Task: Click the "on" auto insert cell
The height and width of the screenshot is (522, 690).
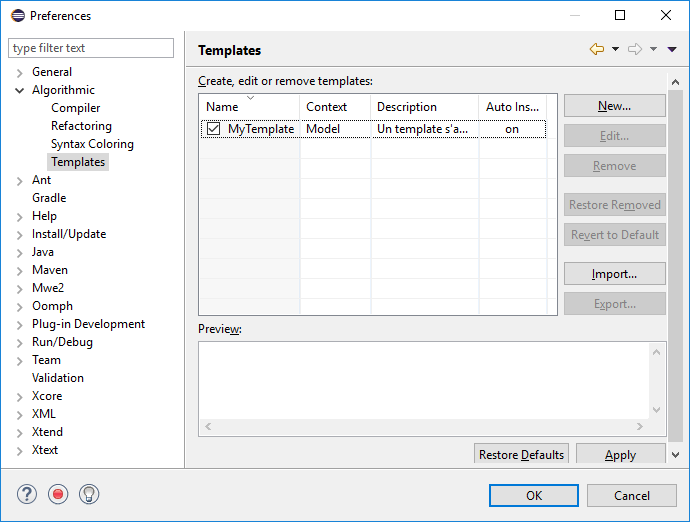Action: (x=512, y=129)
